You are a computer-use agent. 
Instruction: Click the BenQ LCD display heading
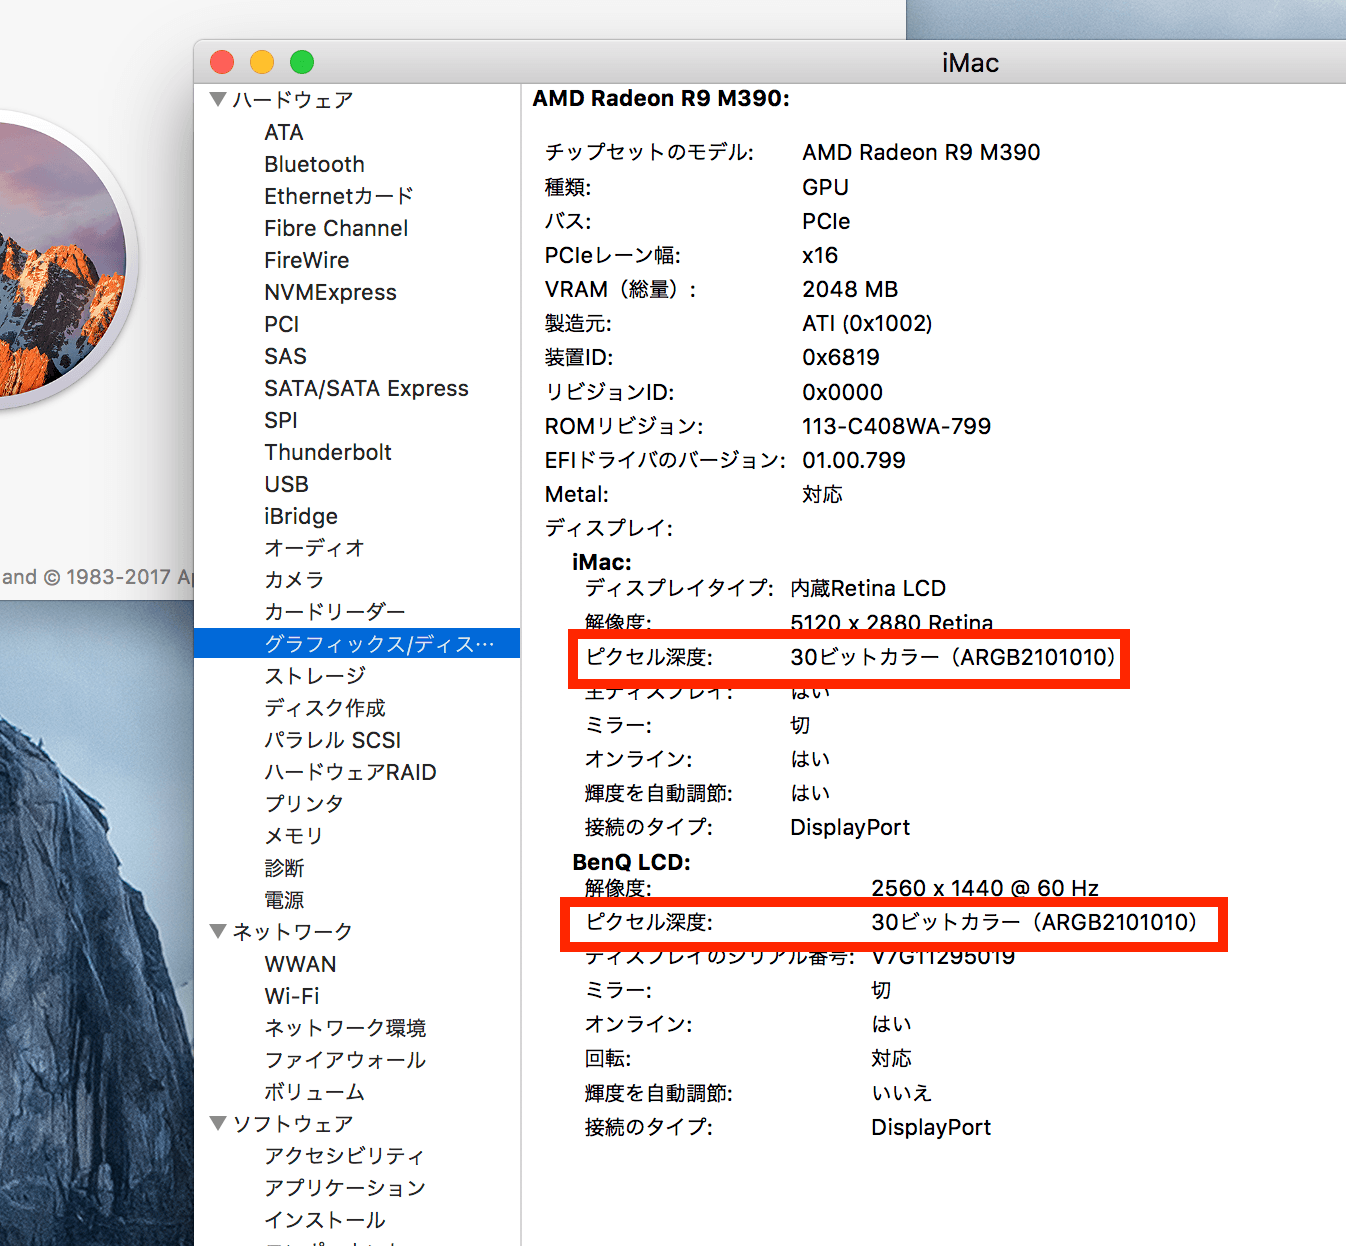coord(631,862)
